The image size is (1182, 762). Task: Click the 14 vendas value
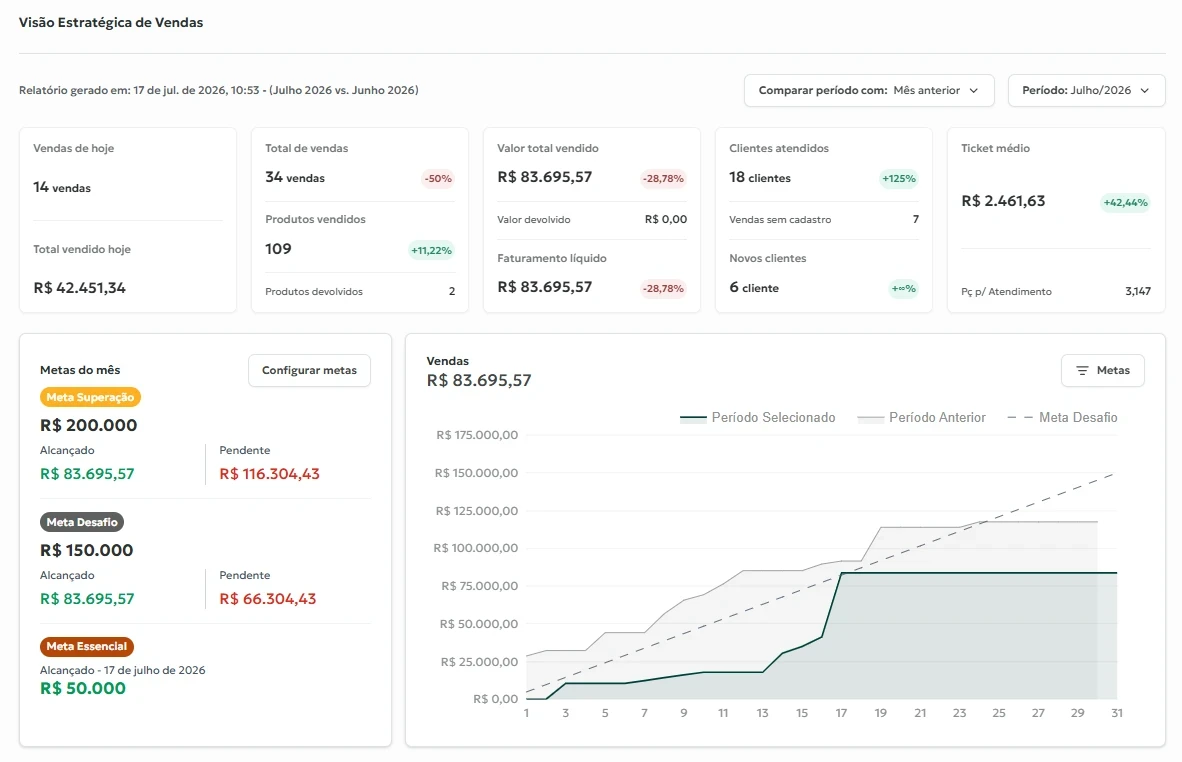point(62,188)
